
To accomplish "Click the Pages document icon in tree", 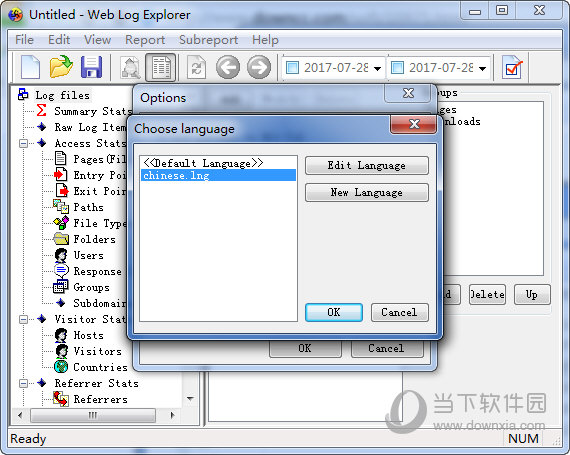I will (x=60, y=158).
